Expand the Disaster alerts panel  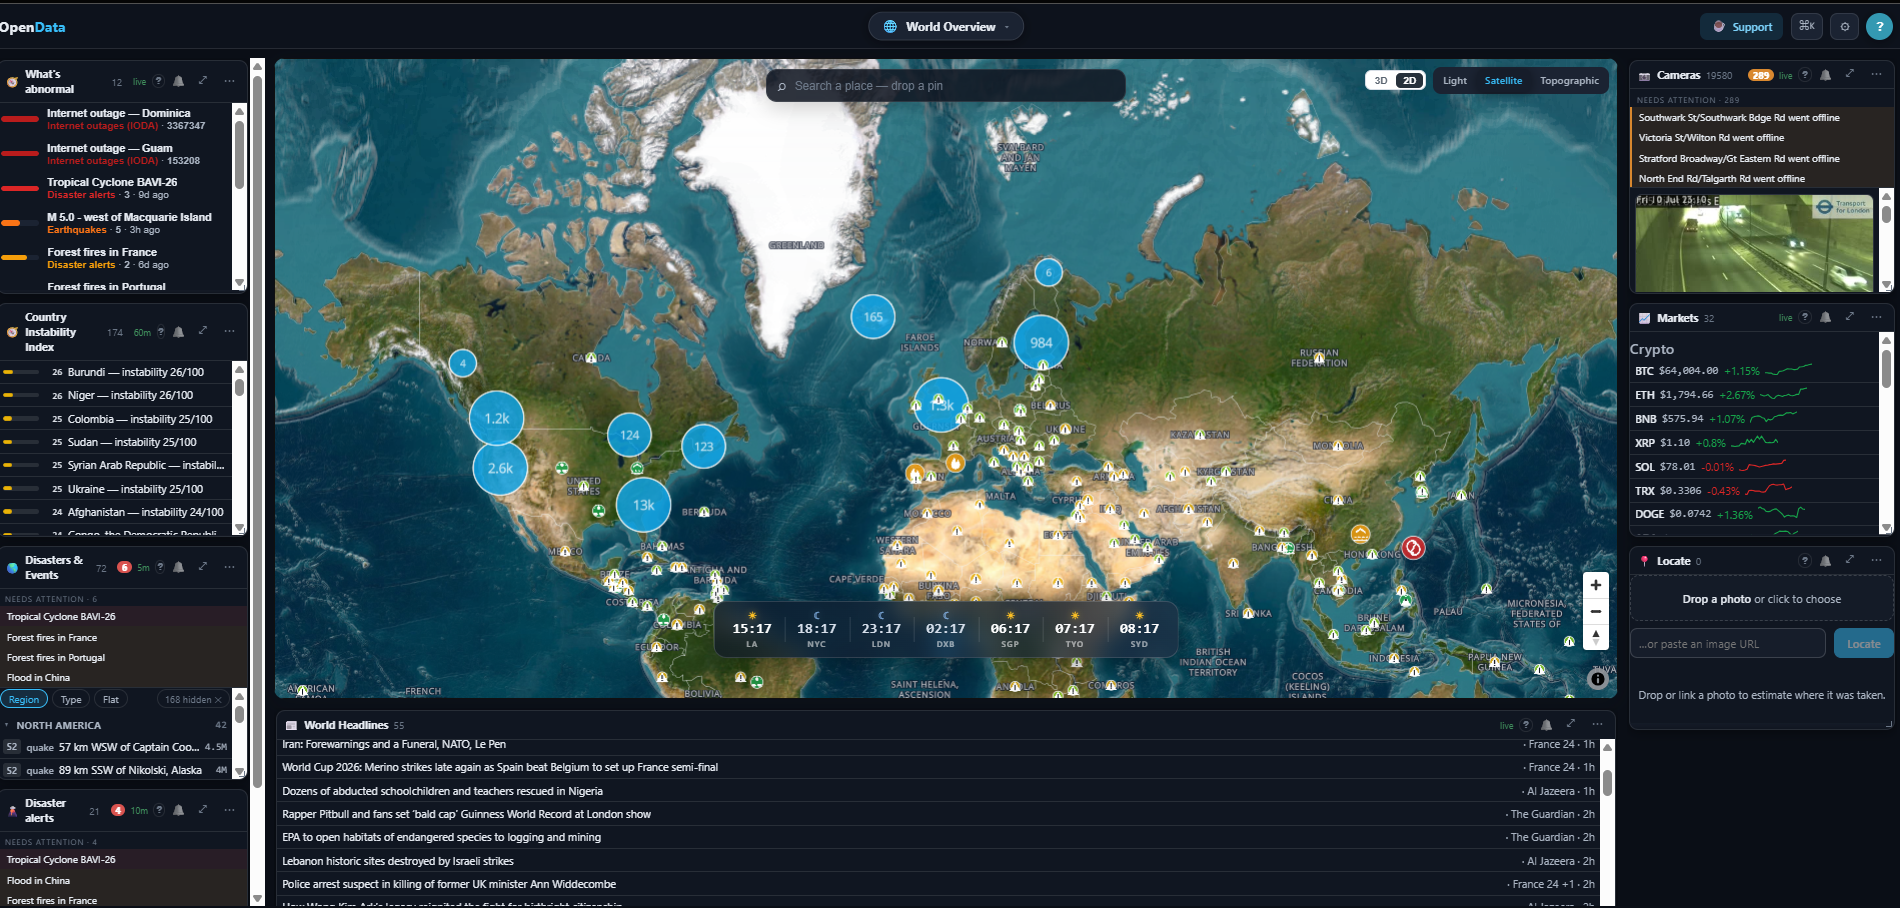coord(203,810)
